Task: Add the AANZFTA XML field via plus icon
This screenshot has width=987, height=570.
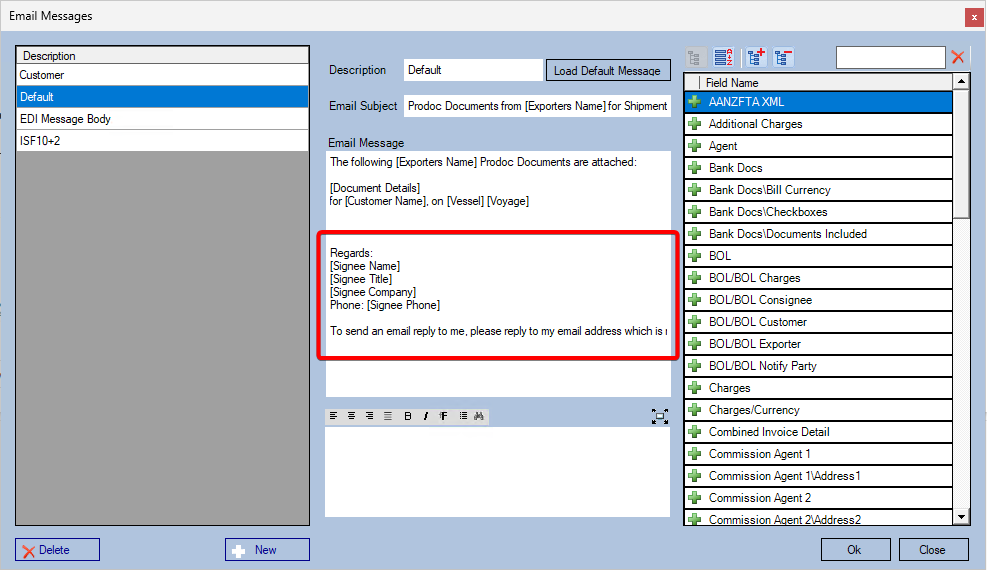Action: (695, 102)
